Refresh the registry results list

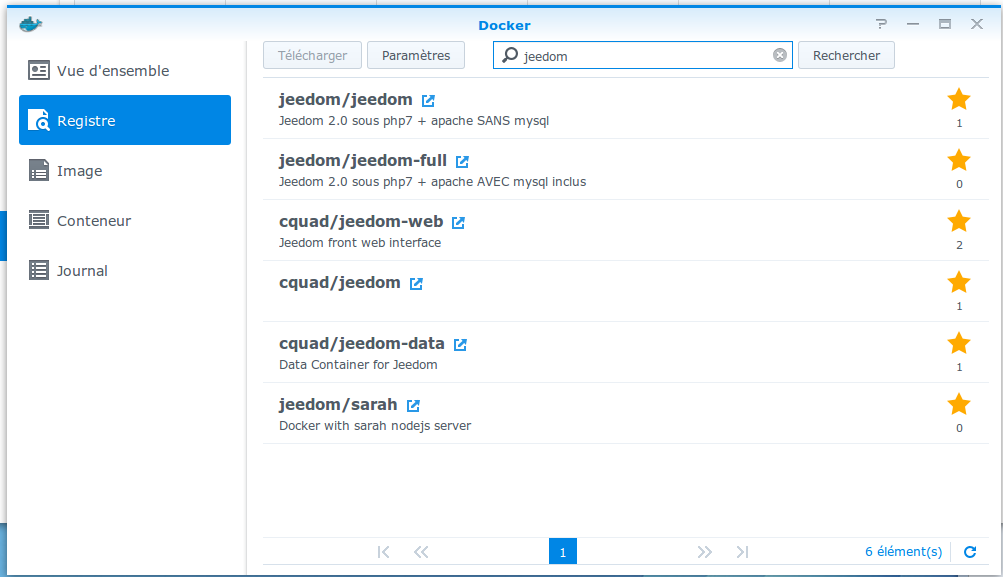pyautogui.click(x=970, y=551)
